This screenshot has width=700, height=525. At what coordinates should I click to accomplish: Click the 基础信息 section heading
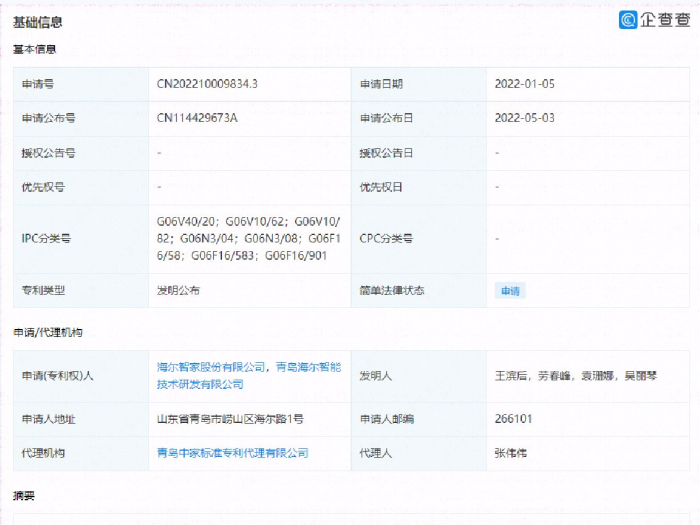tap(38, 22)
